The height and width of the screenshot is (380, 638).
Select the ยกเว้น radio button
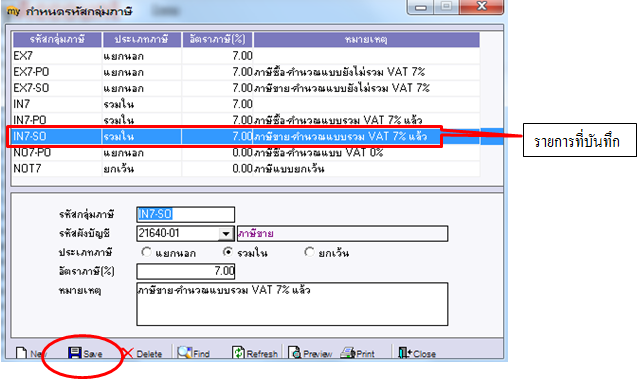(309, 252)
